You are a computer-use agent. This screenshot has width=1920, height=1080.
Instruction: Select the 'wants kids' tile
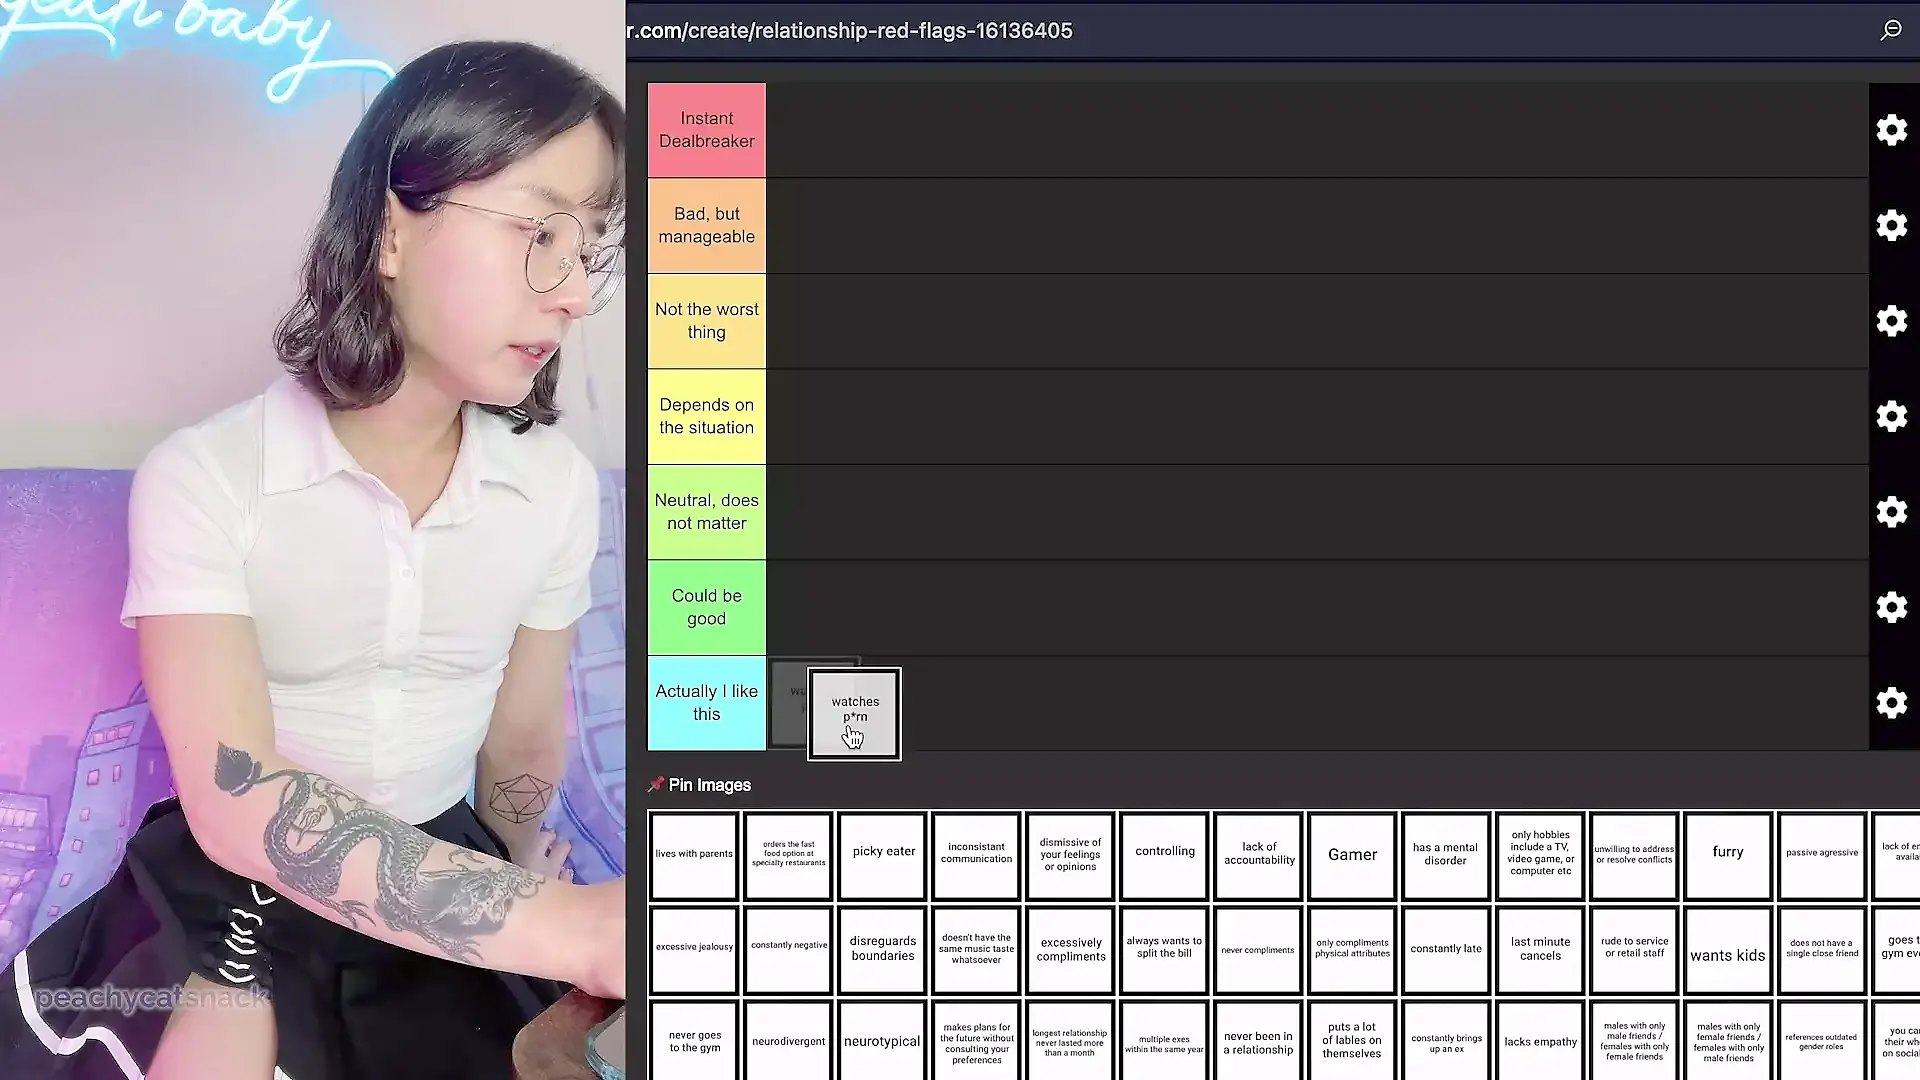(x=1727, y=955)
